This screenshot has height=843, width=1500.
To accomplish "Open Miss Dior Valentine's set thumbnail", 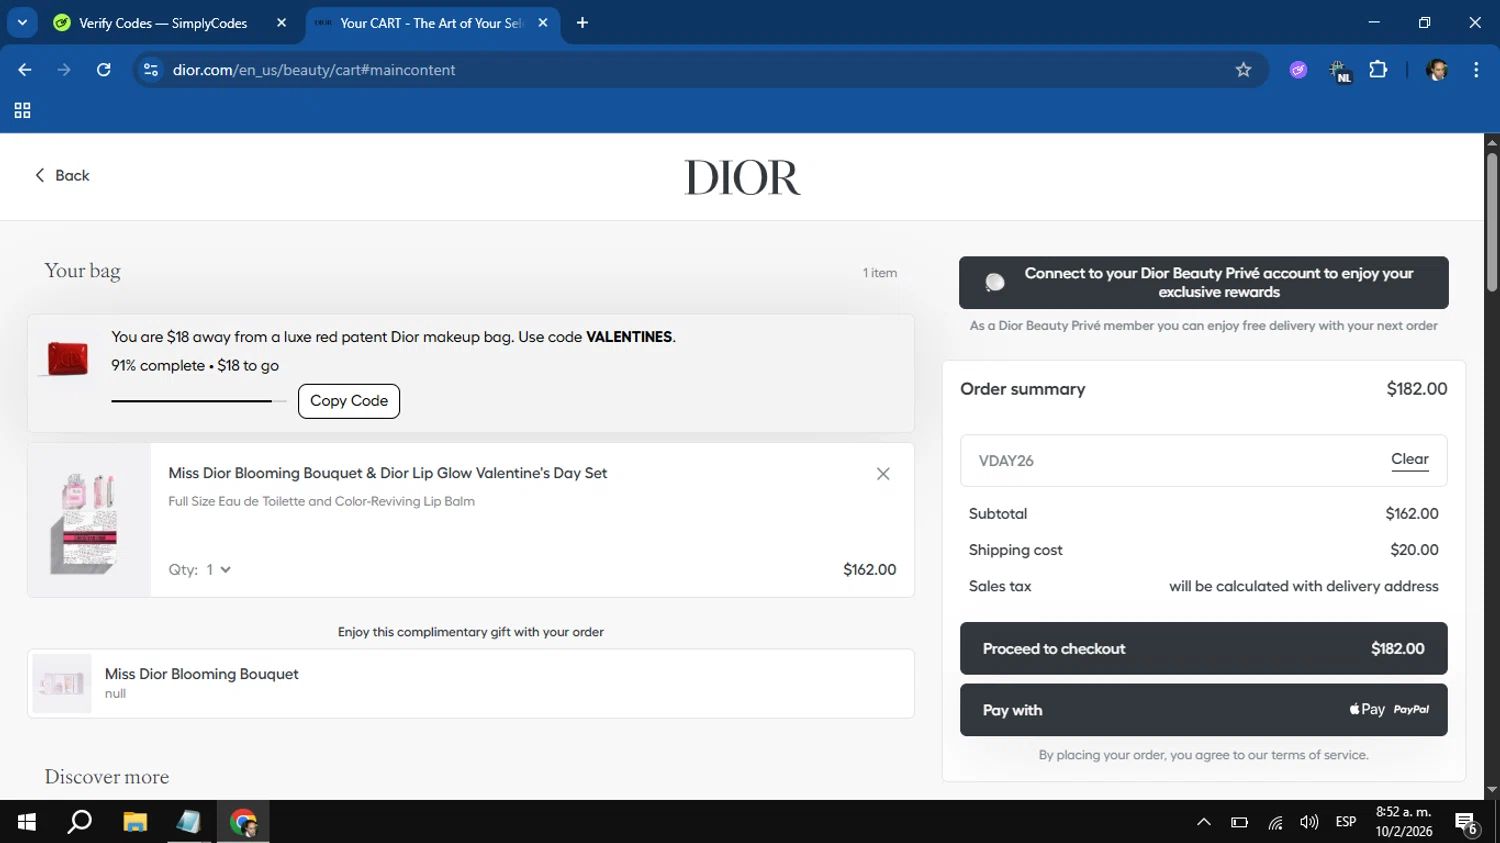I will [89, 520].
